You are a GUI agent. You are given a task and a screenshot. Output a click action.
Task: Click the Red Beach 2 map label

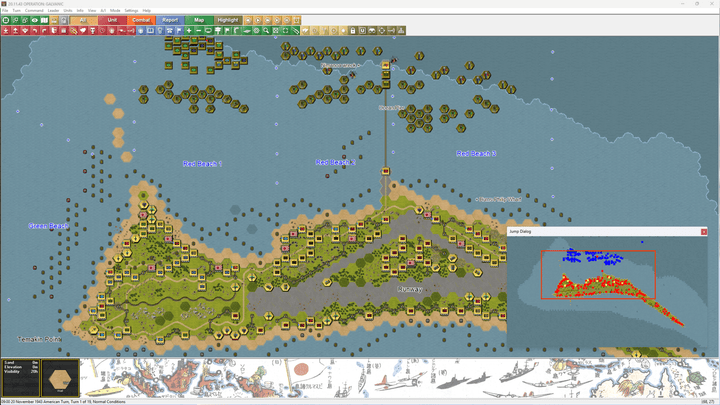pos(335,162)
